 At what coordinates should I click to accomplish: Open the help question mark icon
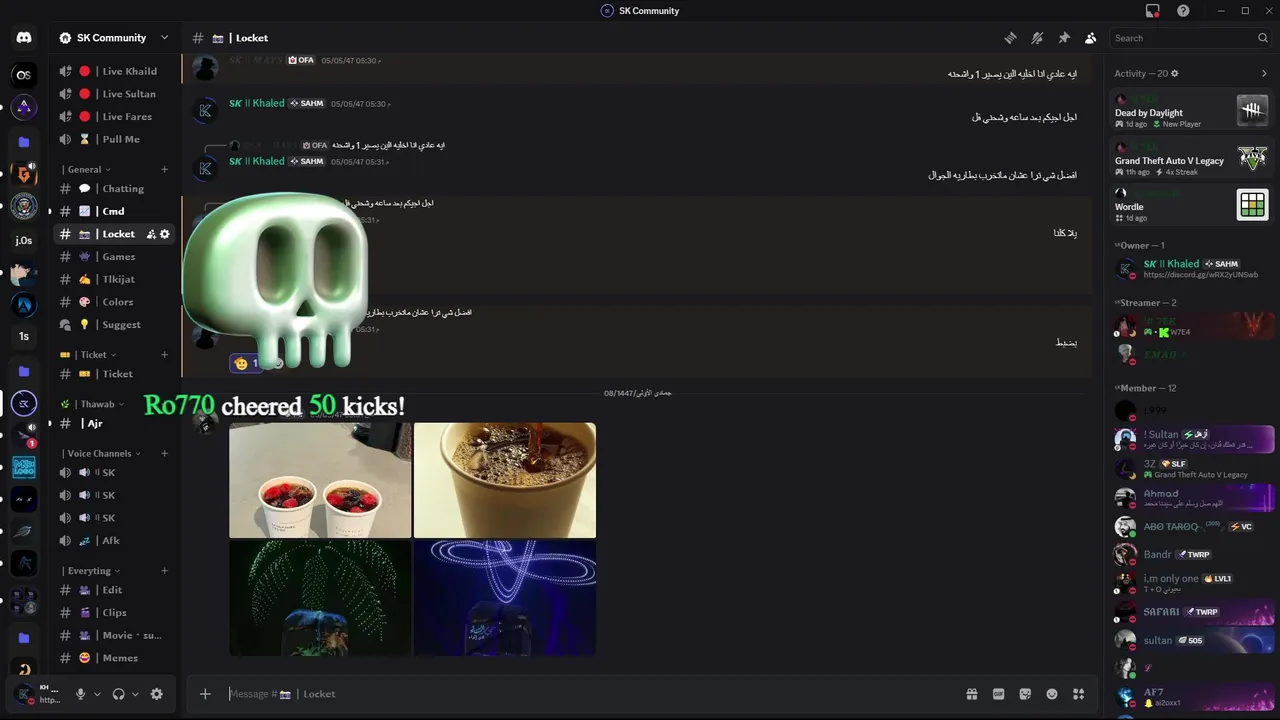(1184, 11)
